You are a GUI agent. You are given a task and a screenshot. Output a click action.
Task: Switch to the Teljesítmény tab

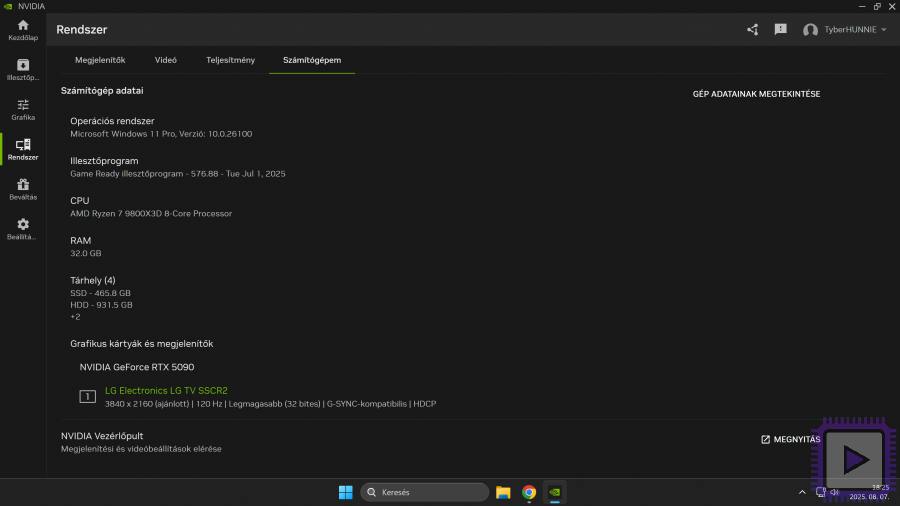click(x=231, y=60)
